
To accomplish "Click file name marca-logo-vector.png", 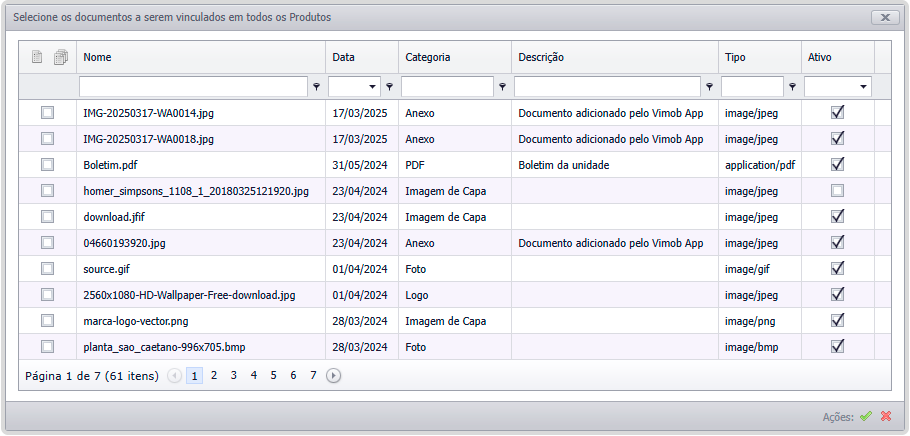I will pyautogui.click(x=136, y=321).
